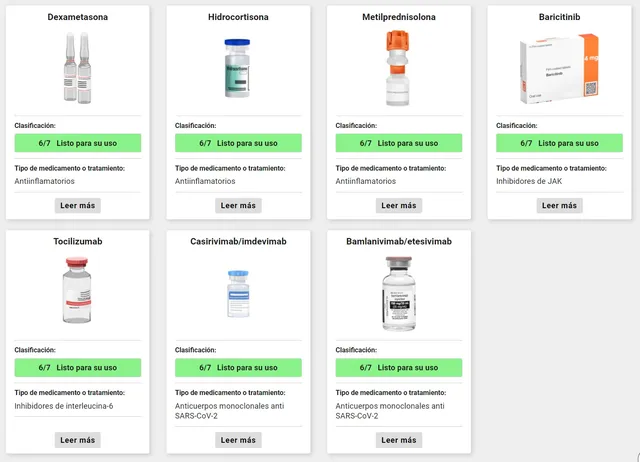
Task: Click the Dexametasona ampoules image
Action: (x=78, y=68)
